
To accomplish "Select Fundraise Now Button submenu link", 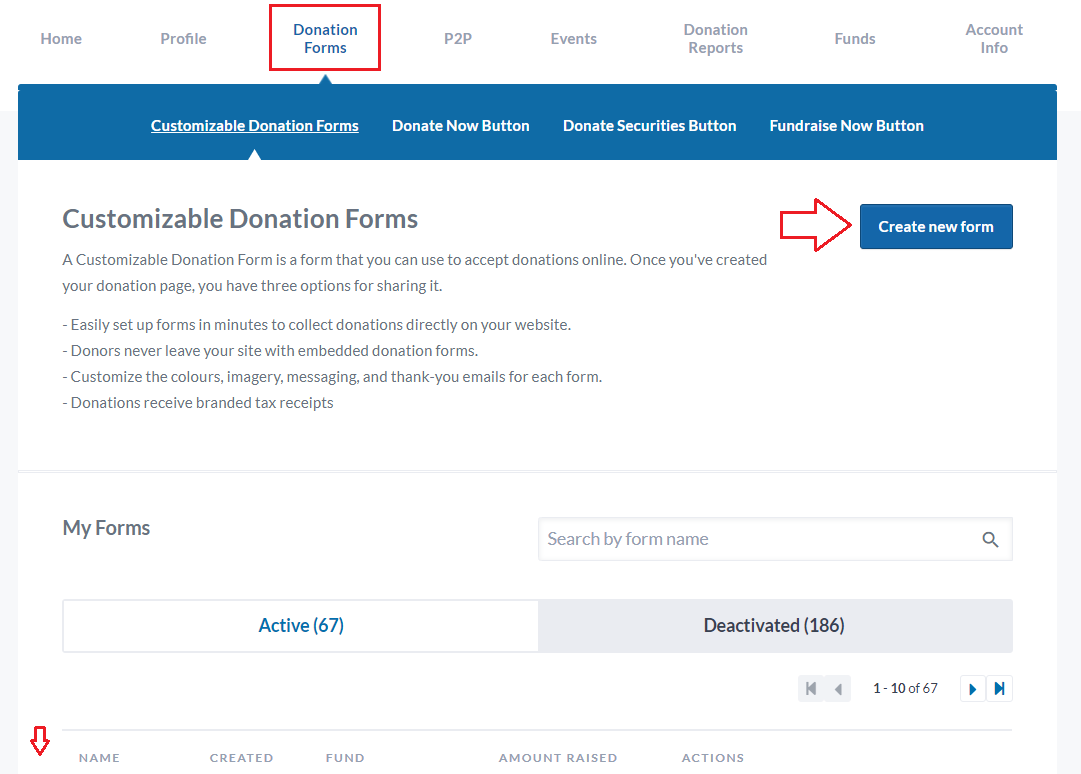I will [847, 126].
